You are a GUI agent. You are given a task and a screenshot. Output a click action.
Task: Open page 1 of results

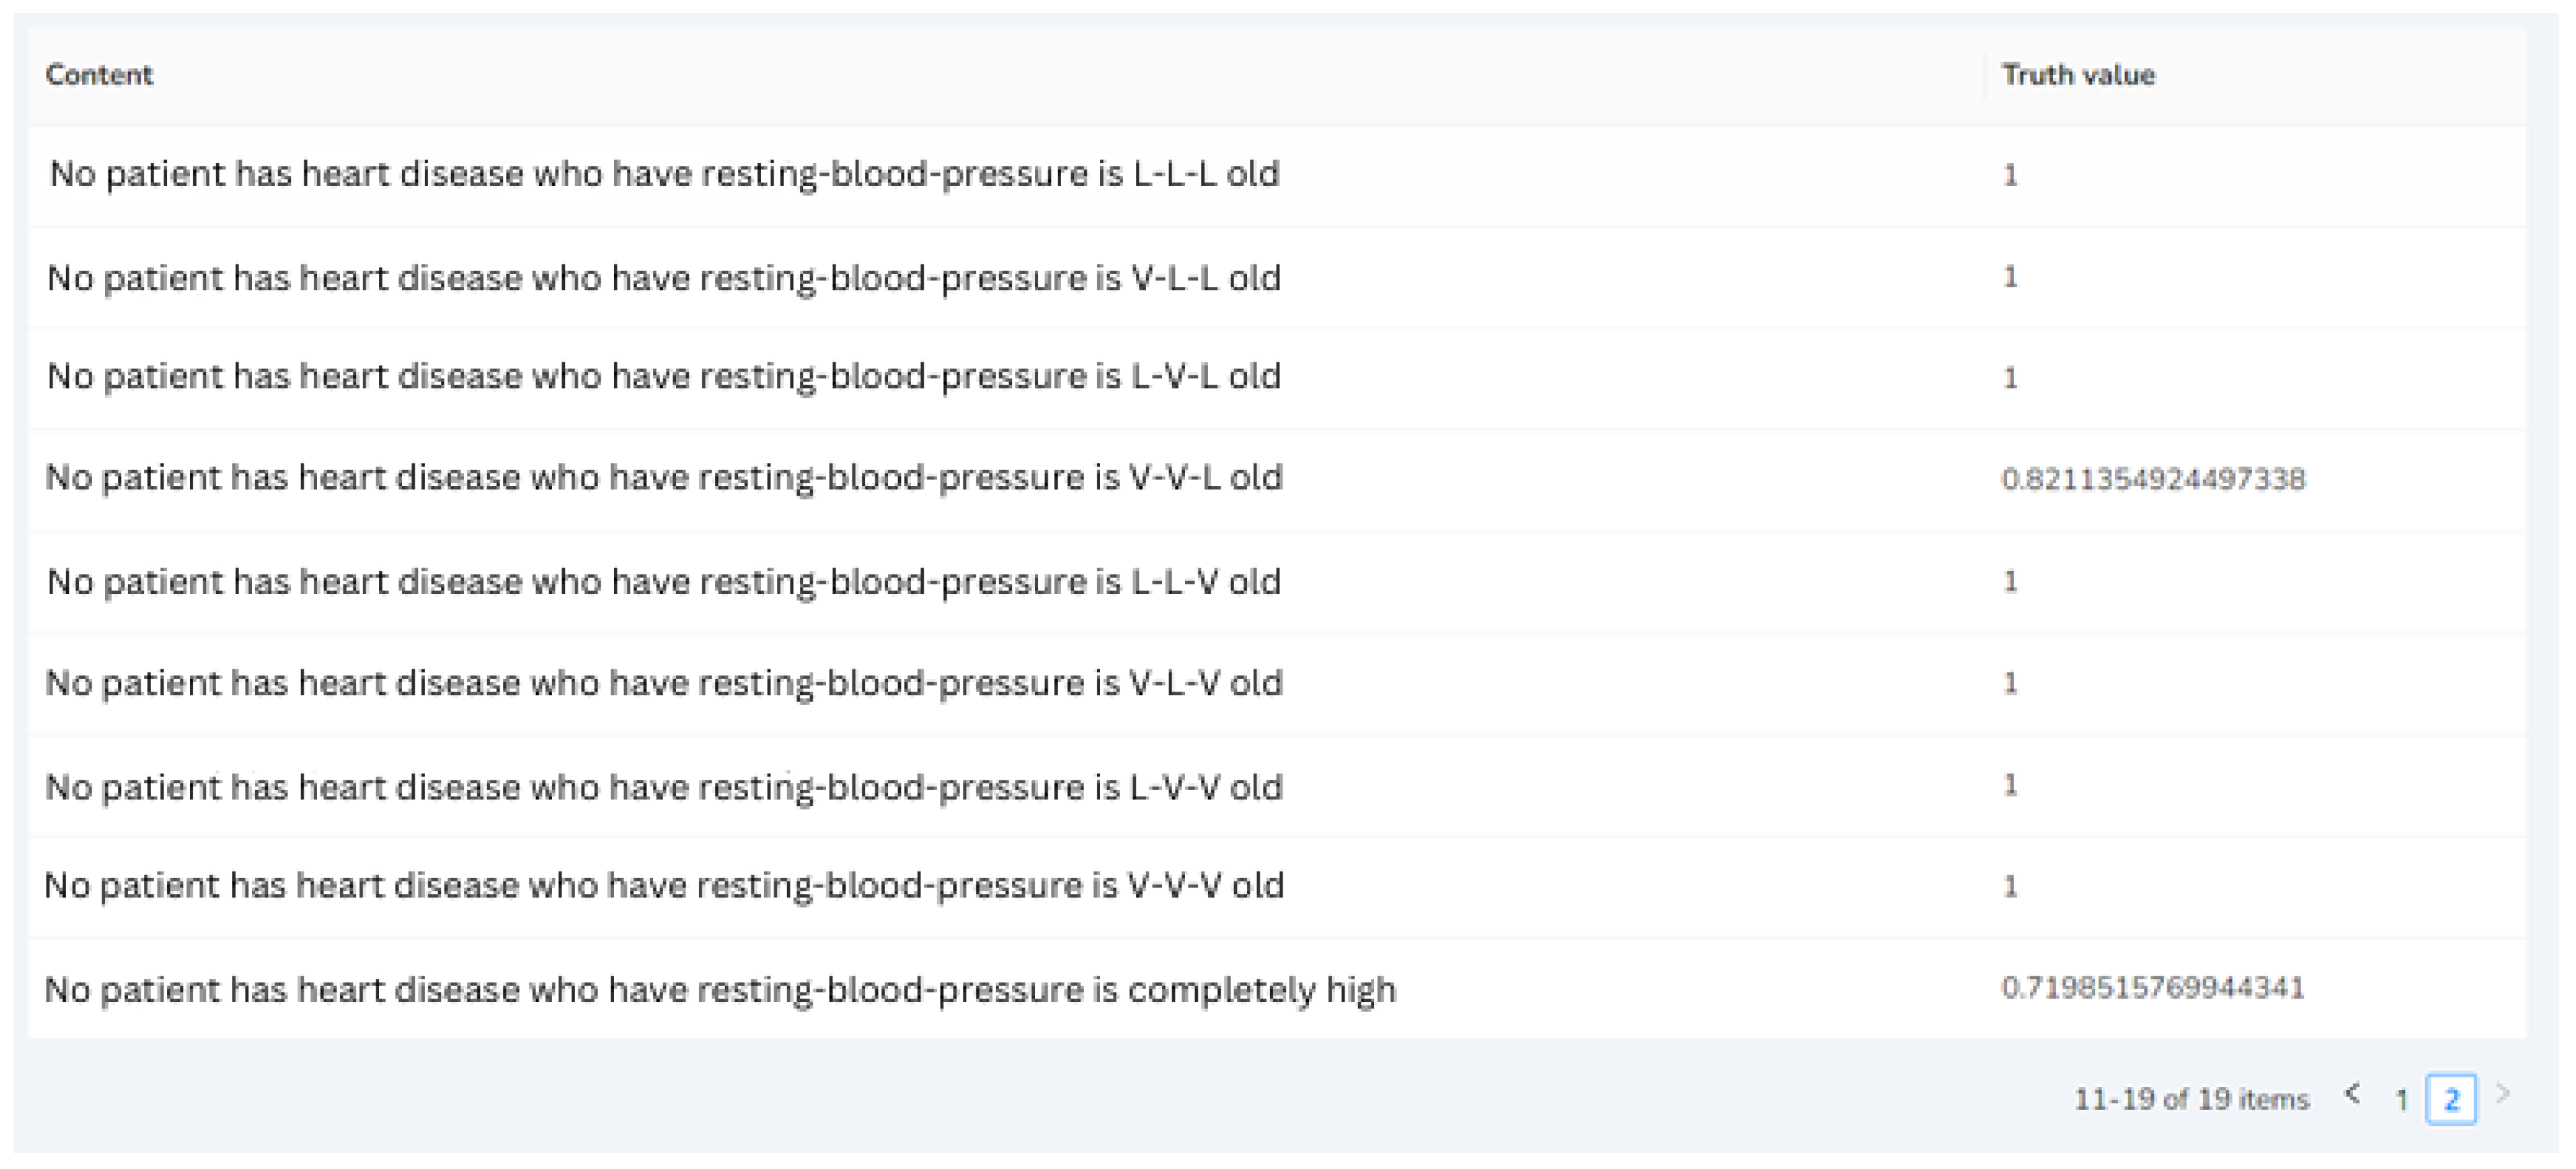point(2401,1100)
